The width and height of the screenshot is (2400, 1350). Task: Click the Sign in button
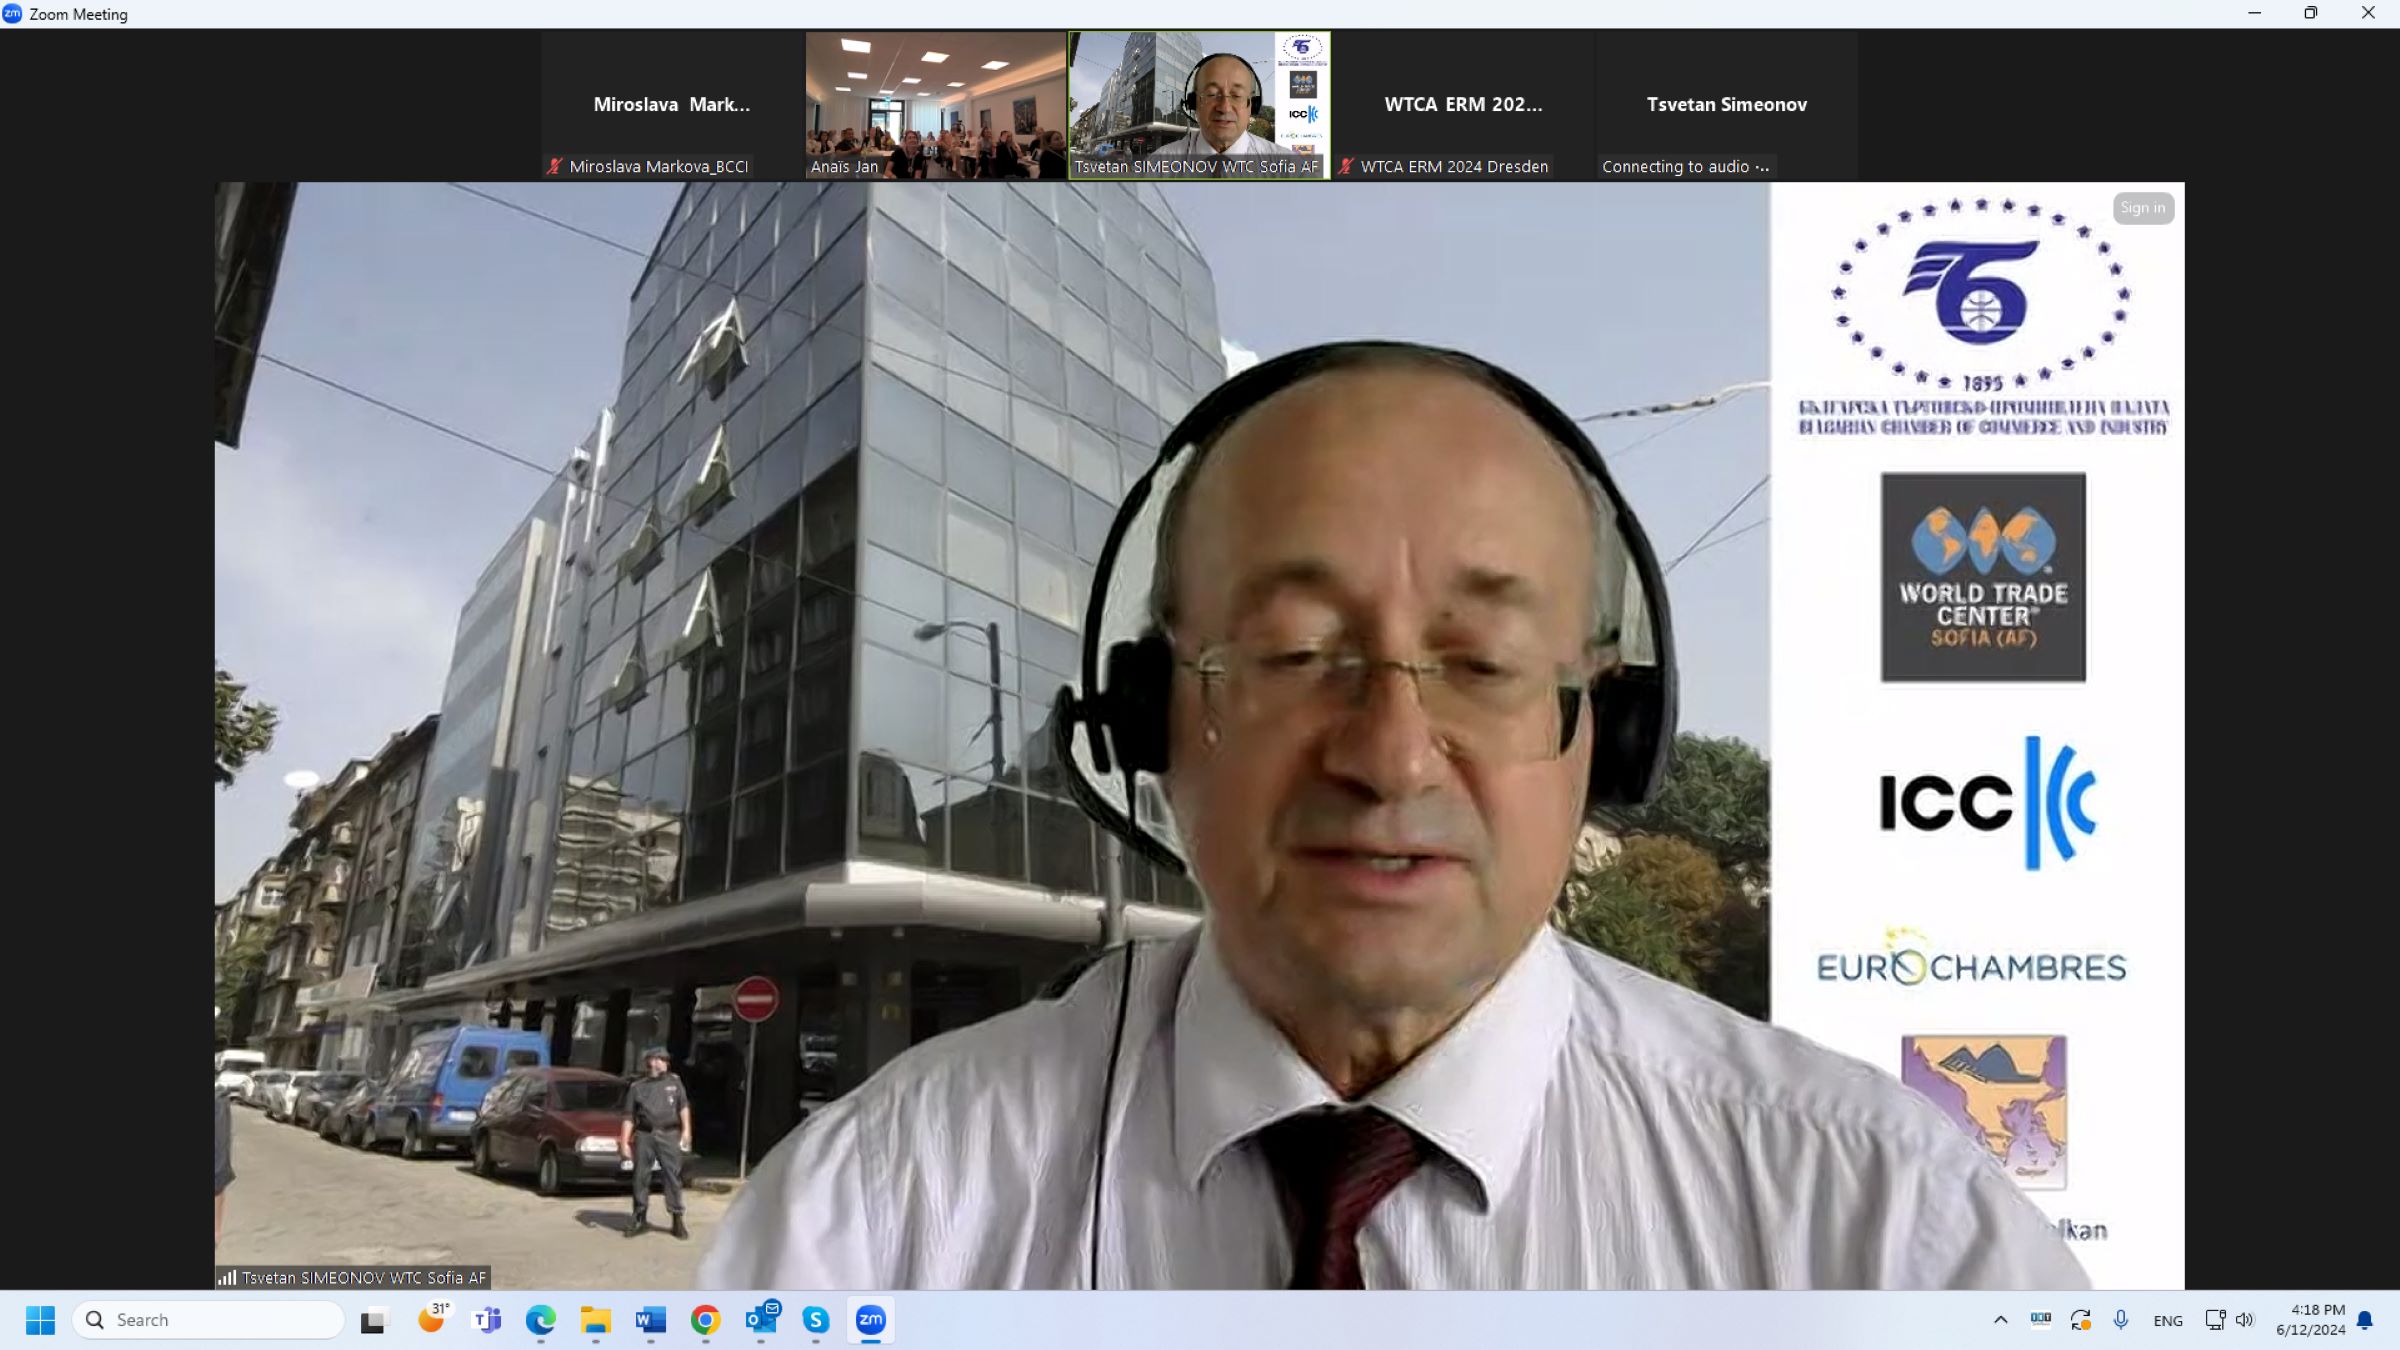point(2142,208)
